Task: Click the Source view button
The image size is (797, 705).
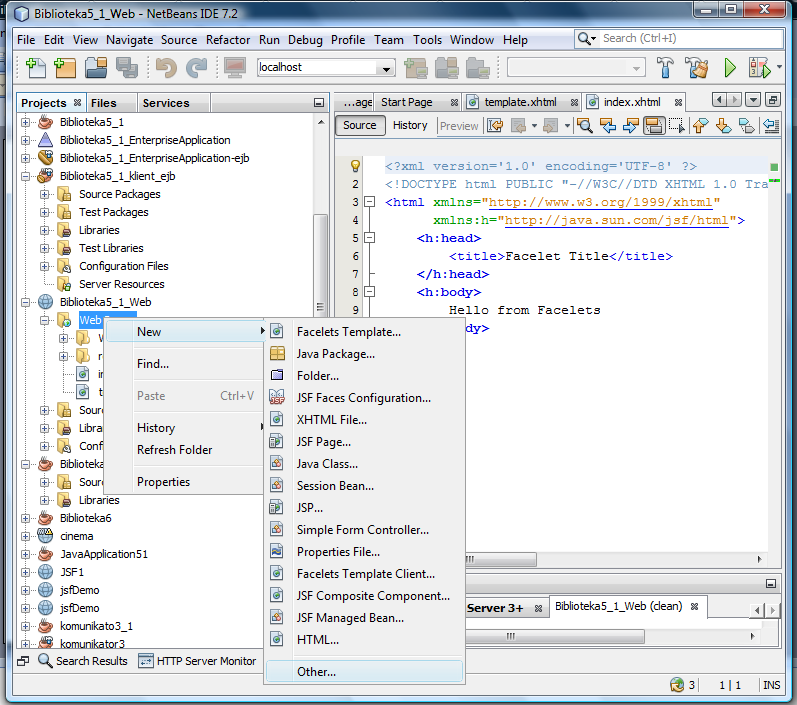Action: [359, 125]
